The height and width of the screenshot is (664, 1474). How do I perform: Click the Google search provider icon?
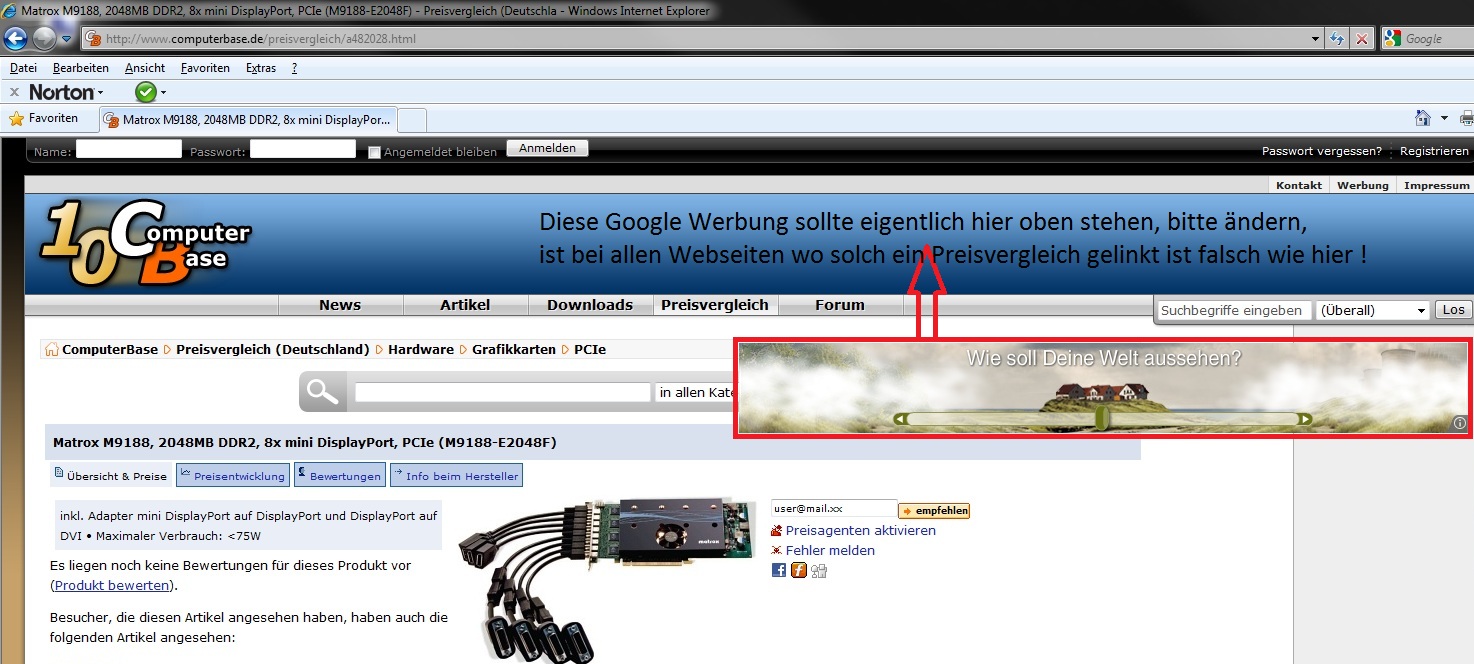click(1391, 39)
